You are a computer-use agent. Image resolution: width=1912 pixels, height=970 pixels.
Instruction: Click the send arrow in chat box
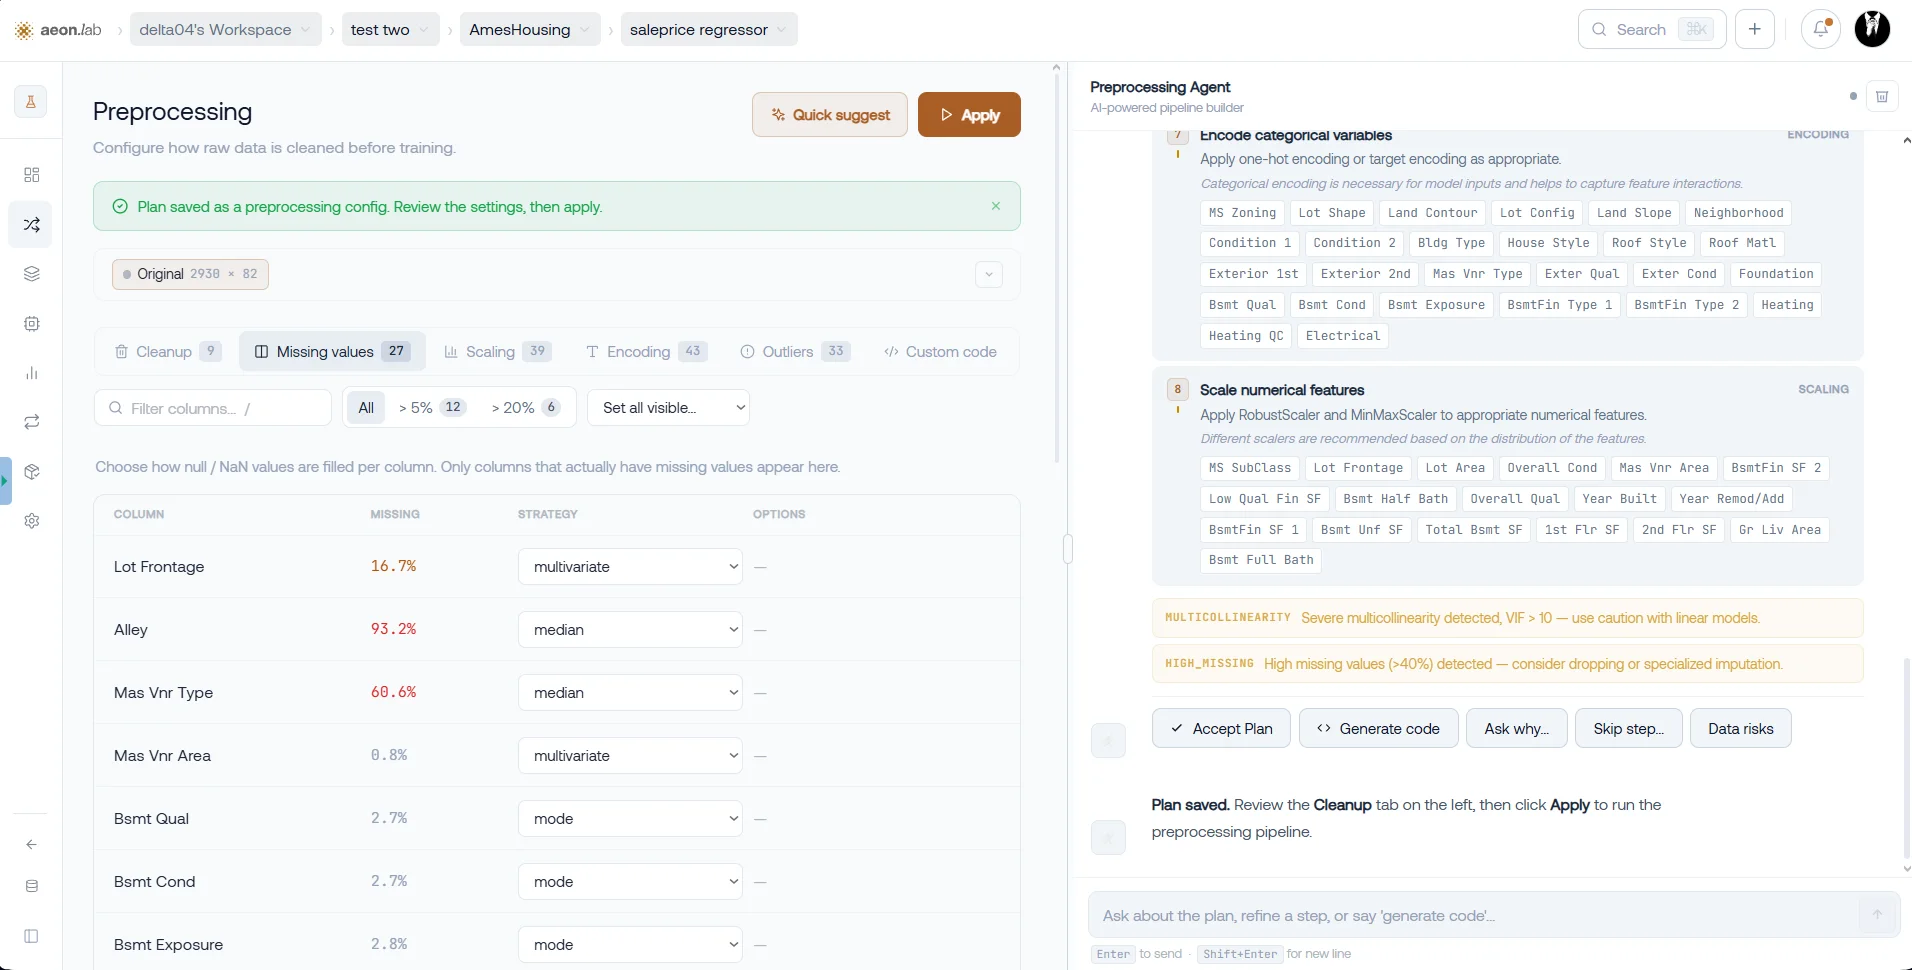(x=1877, y=914)
